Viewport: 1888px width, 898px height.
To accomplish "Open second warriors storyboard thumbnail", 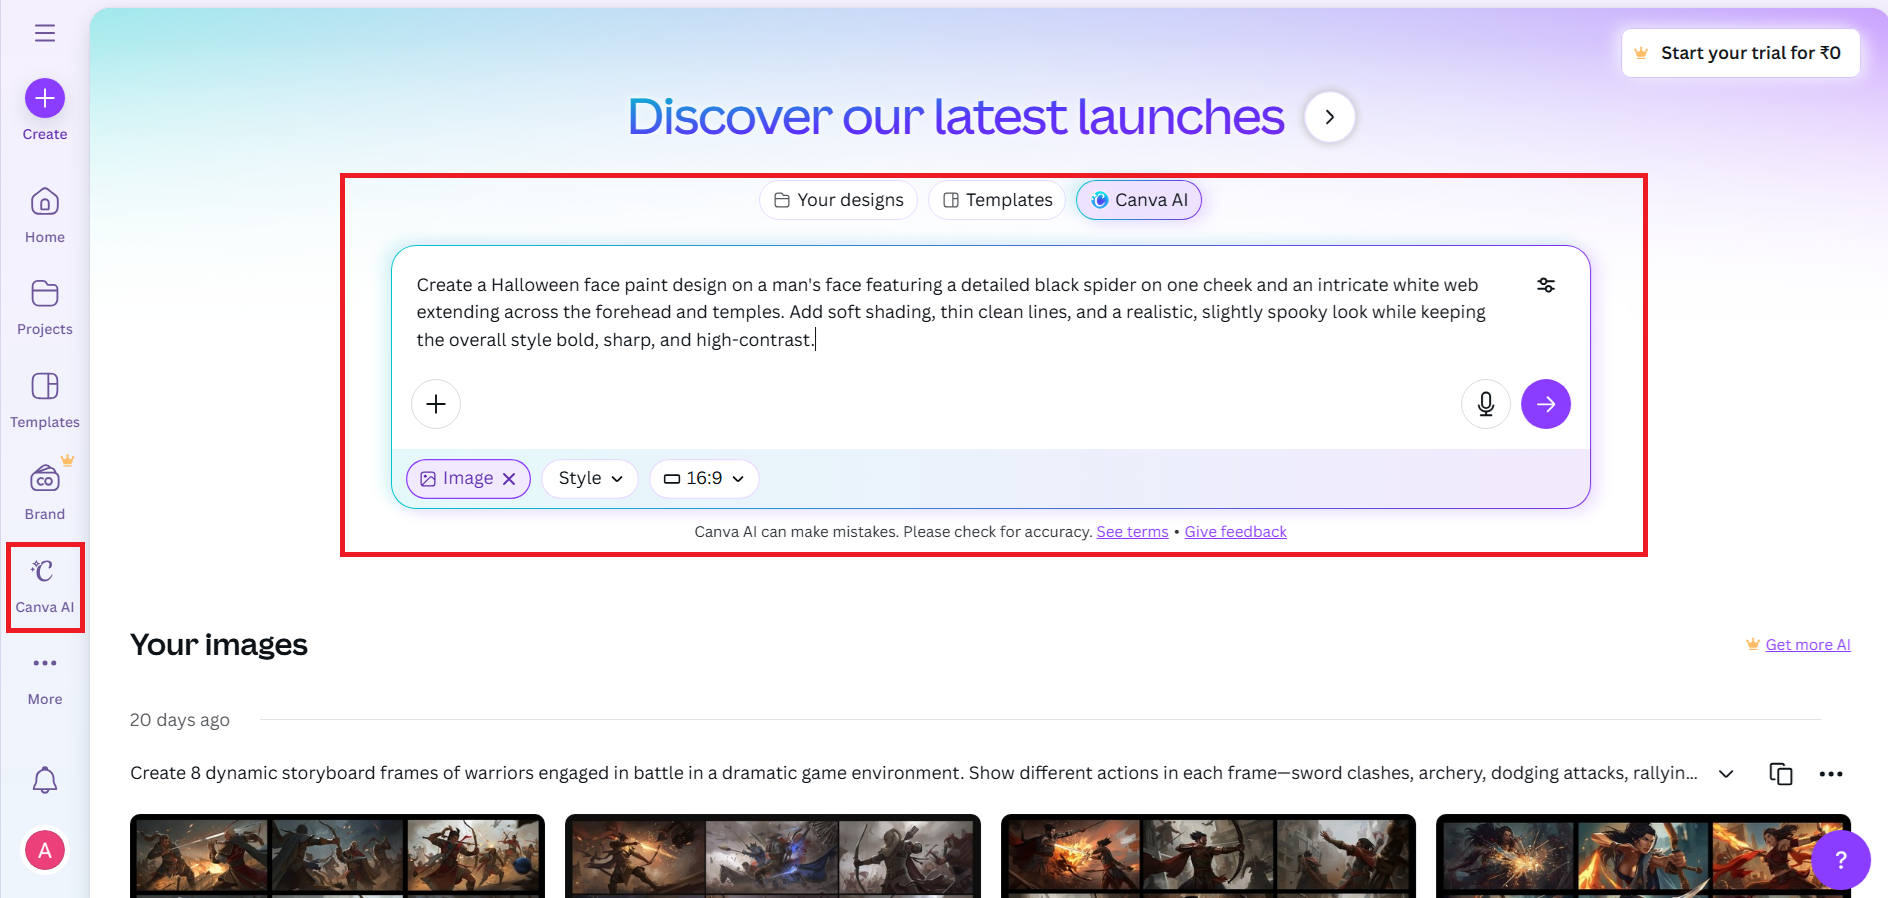I will pos(773,856).
